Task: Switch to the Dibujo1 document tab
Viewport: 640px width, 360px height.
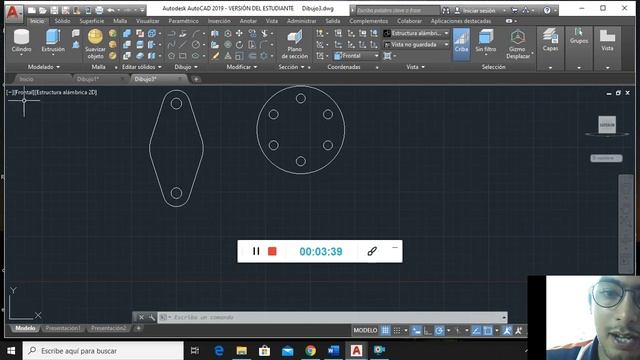Action: 99,79
